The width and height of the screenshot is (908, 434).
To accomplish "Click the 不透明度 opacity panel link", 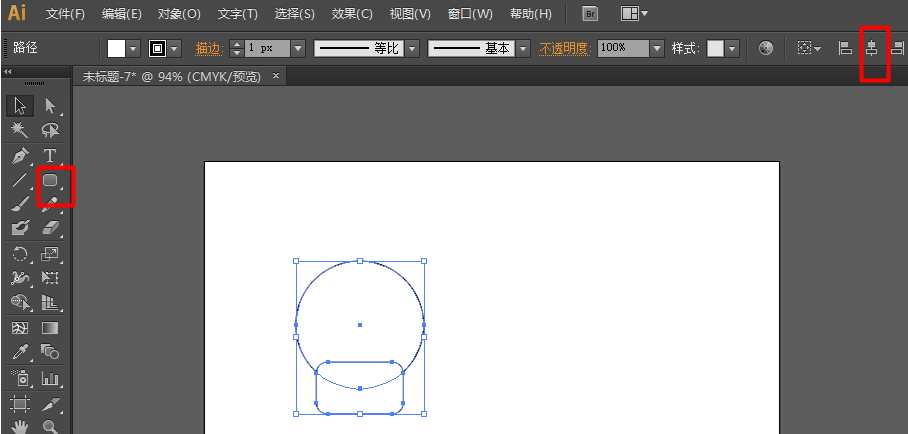I will 565,49.
